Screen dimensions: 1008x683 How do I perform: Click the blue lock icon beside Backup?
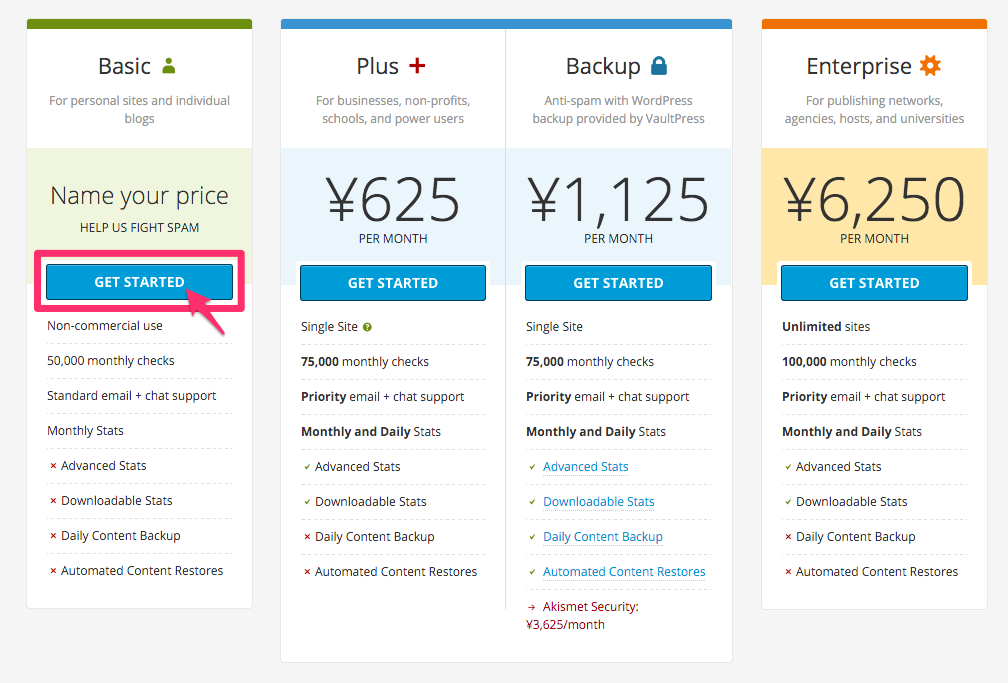pyautogui.click(x=659, y=66)
